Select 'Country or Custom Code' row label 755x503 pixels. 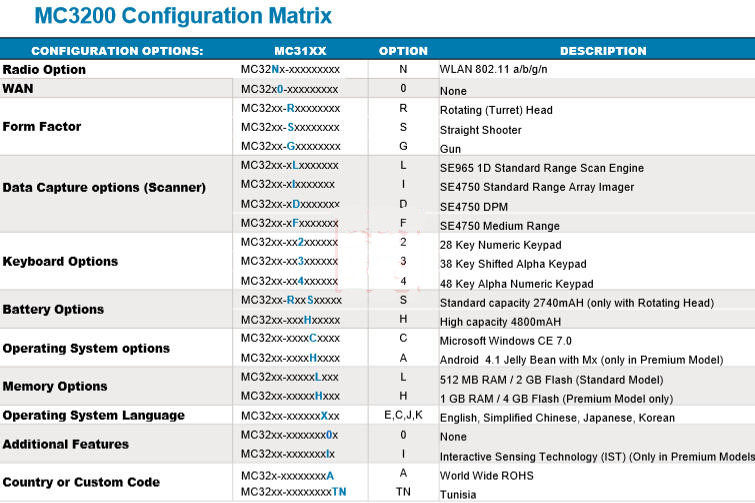point(81,482)
